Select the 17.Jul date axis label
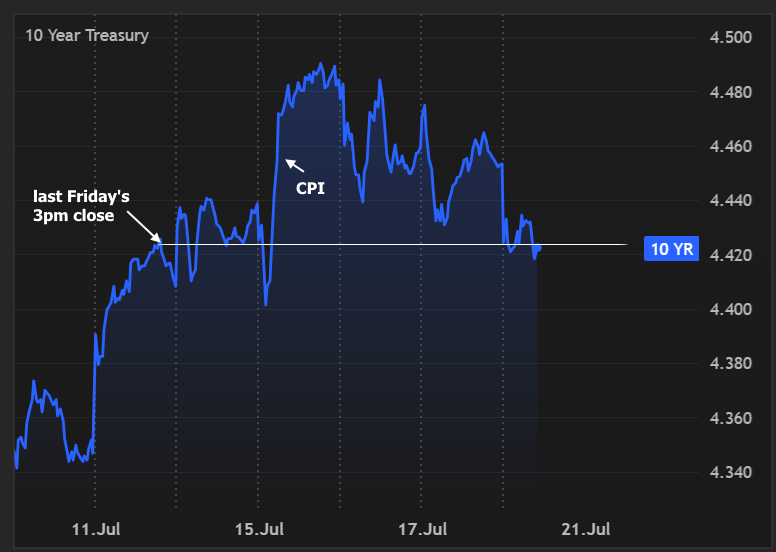776x552 pixels. coord(423,529)
